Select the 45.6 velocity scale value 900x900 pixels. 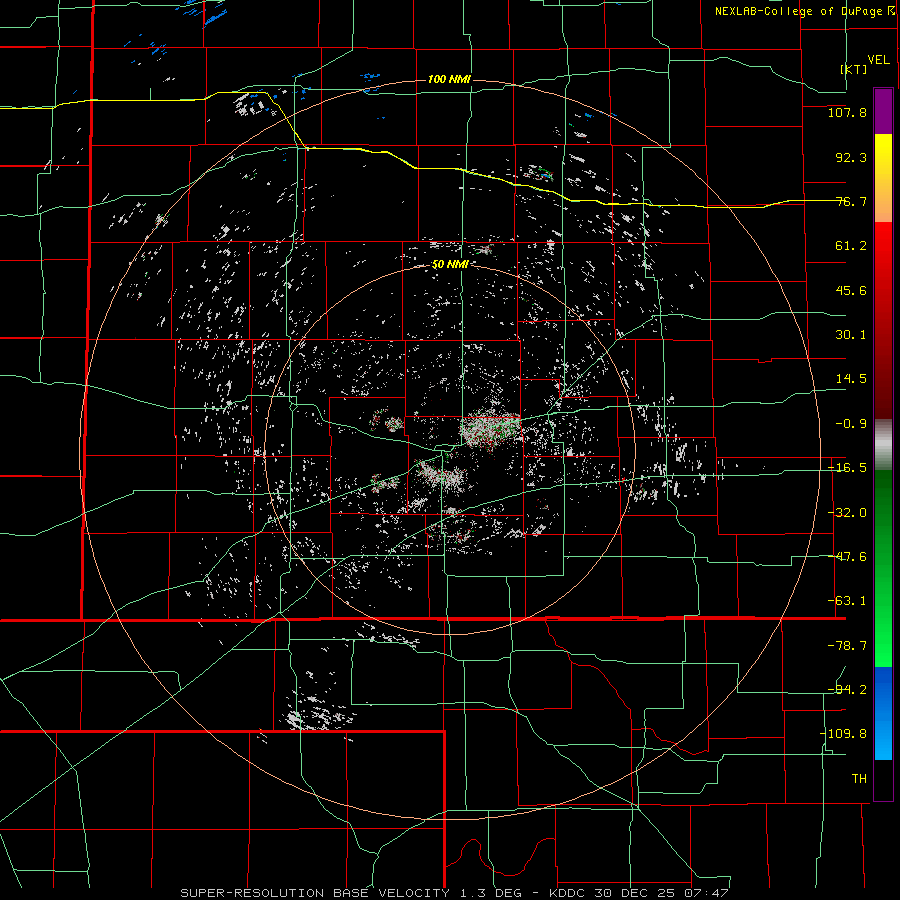coord(851,290)
